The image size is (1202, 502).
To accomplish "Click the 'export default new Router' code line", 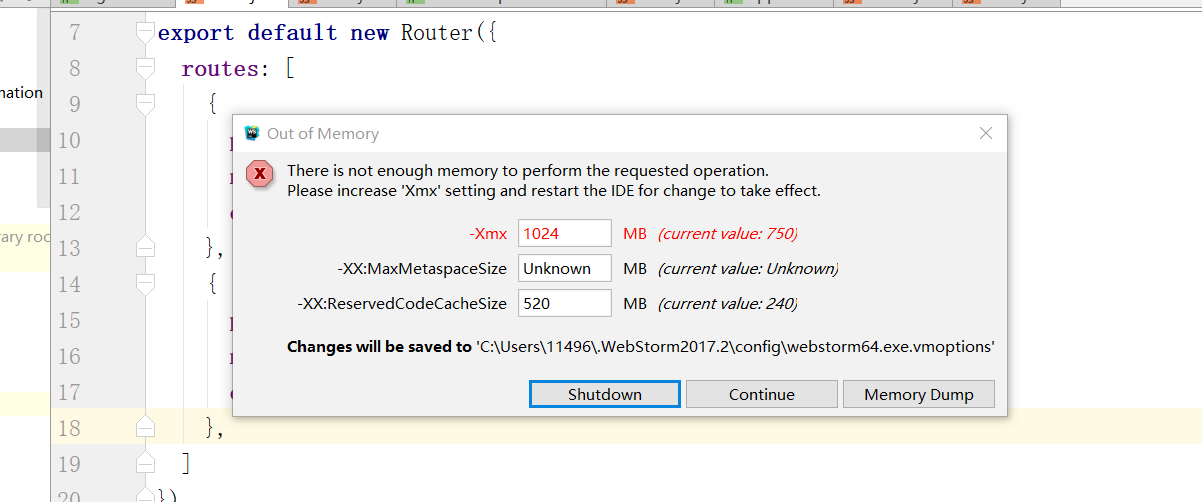I will (327, 32).
